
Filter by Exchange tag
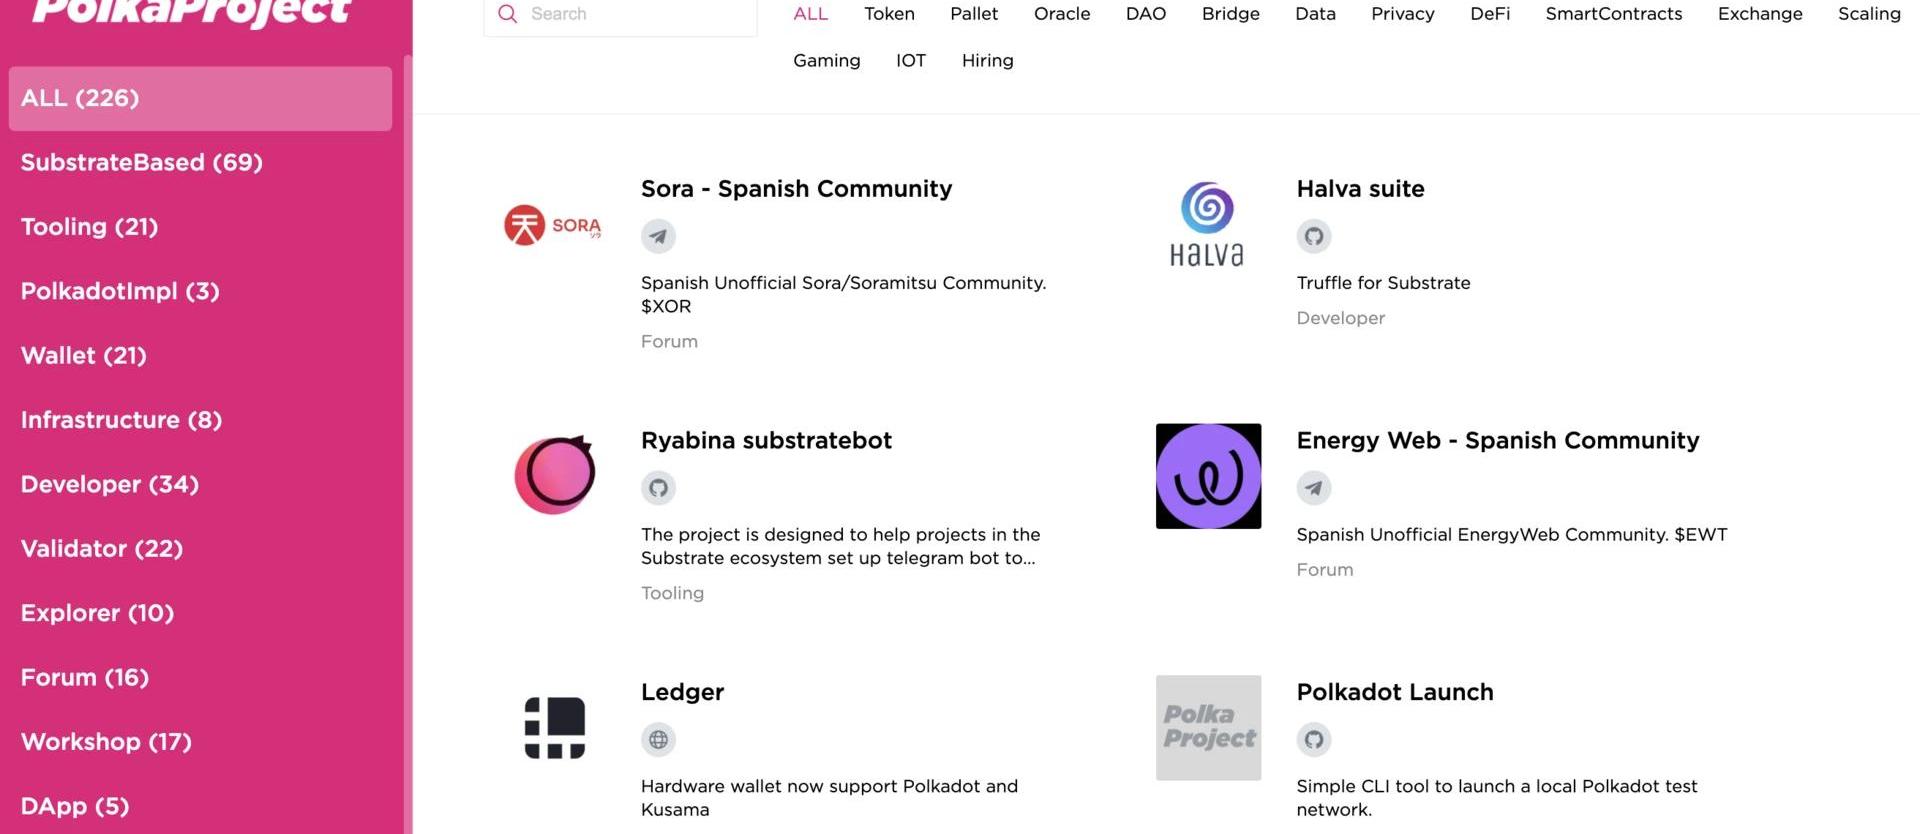[x=1760, y=14]
